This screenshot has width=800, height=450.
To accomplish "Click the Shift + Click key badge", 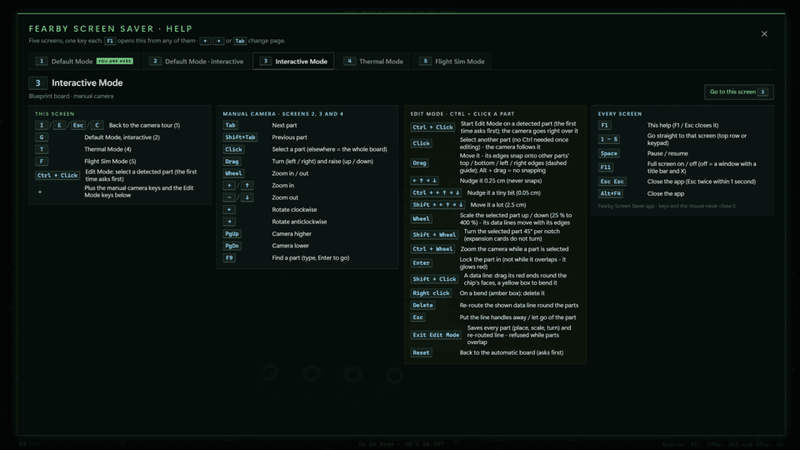I will pos(434,279).
